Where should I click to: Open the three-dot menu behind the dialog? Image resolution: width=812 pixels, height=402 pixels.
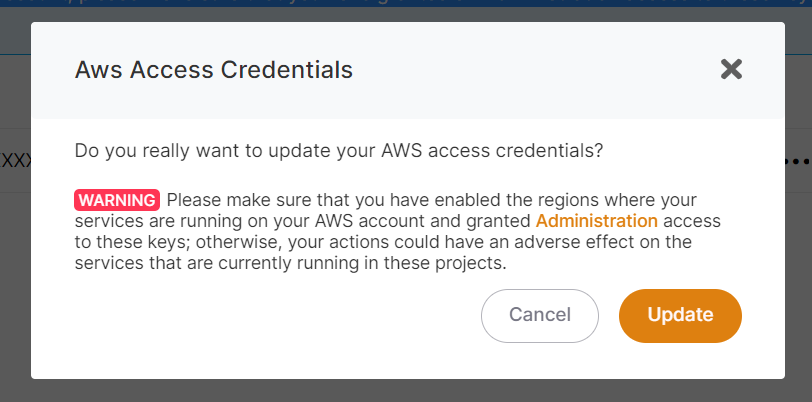pos(797,160)
